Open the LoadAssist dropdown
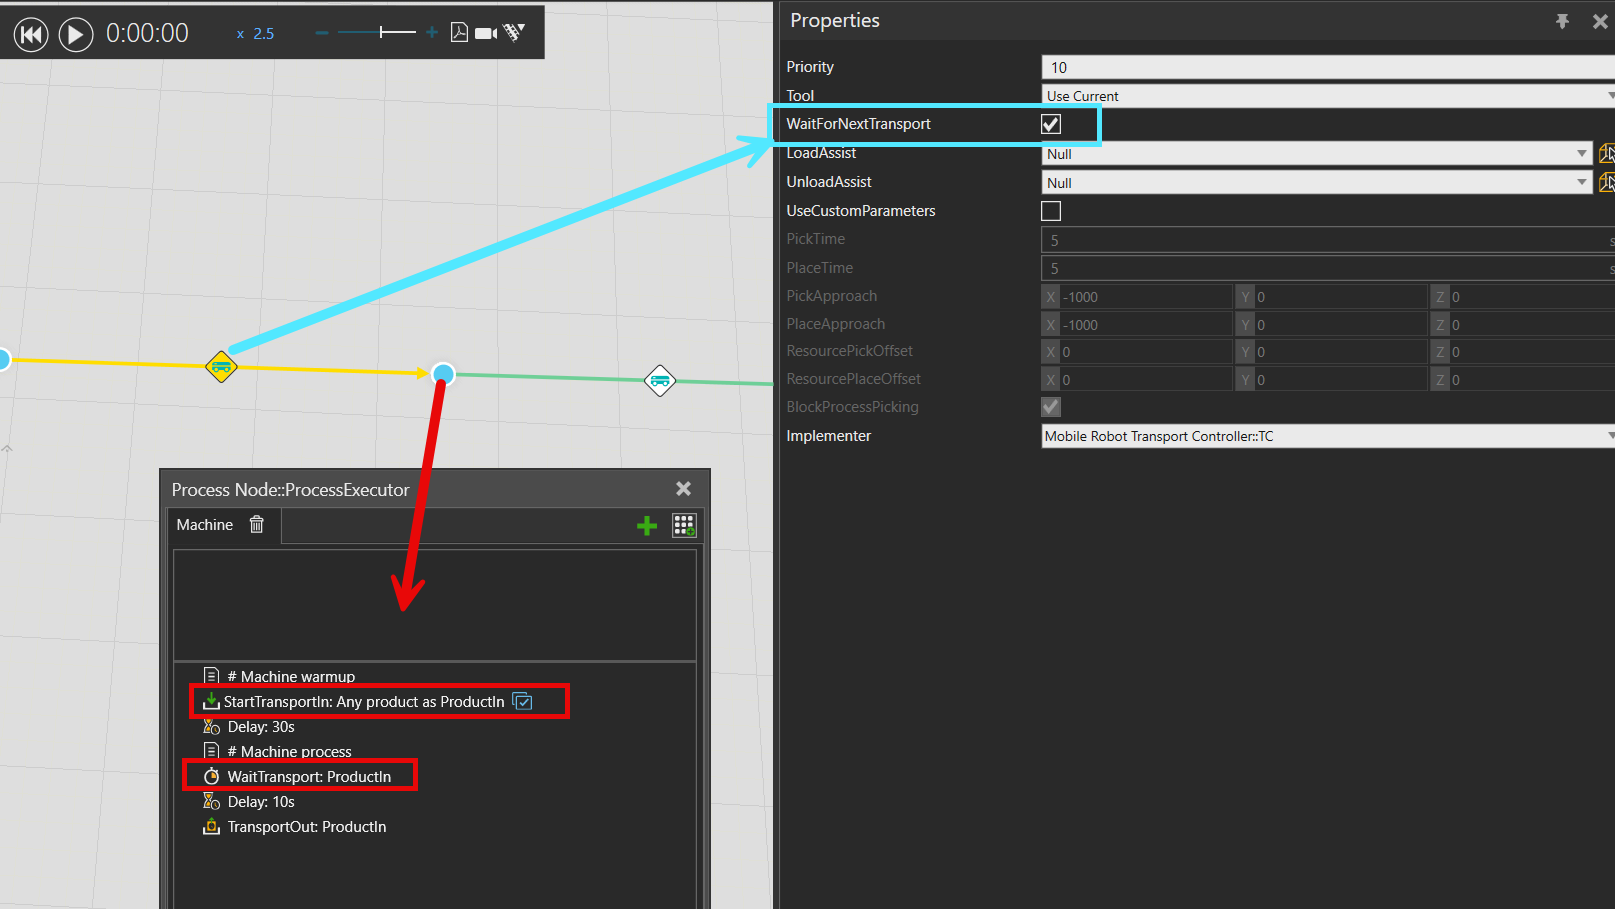 coord(1582,154)
